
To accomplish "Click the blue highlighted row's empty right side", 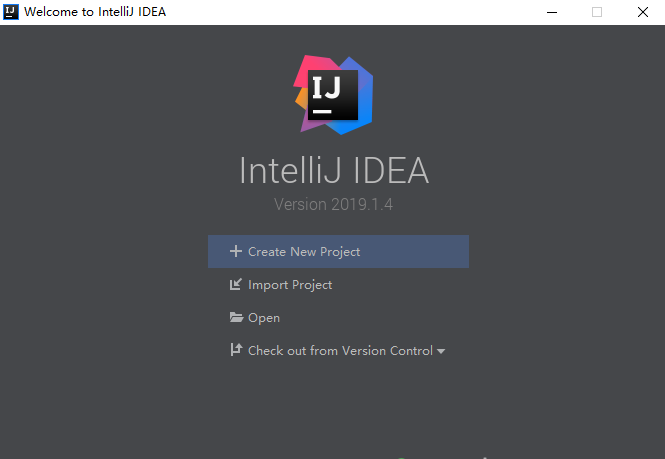I will pos(416,252).
